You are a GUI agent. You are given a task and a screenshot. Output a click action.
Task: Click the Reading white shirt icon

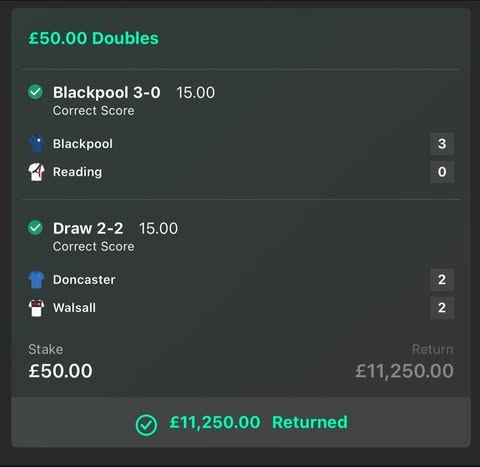coord(36,172)
